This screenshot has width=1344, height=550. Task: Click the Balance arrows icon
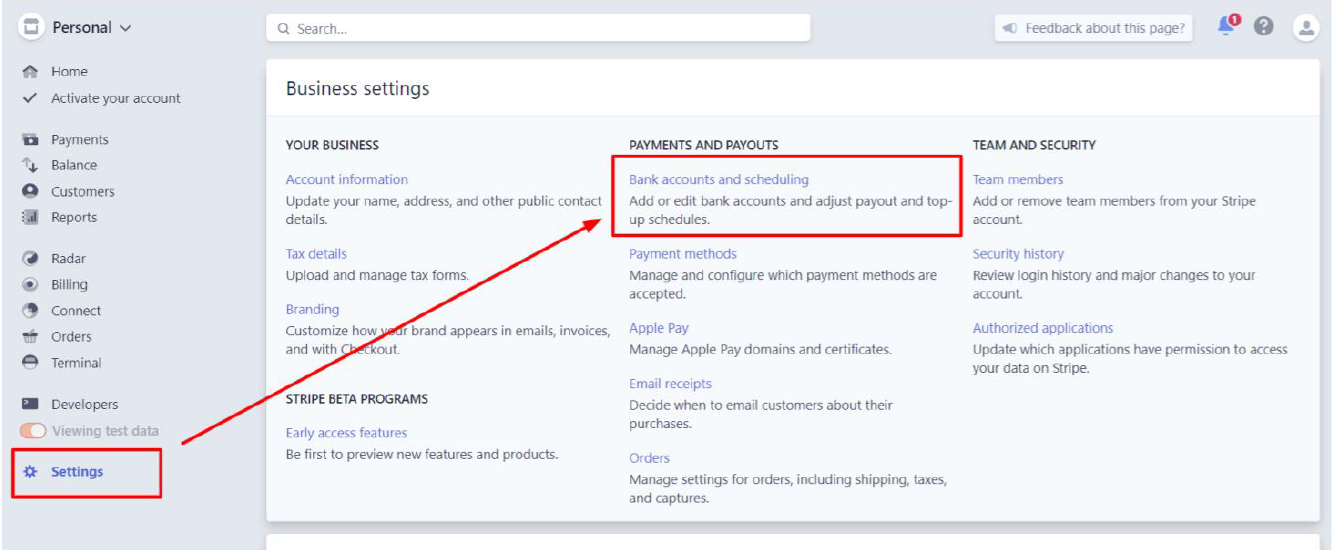[x=30, y=165]
